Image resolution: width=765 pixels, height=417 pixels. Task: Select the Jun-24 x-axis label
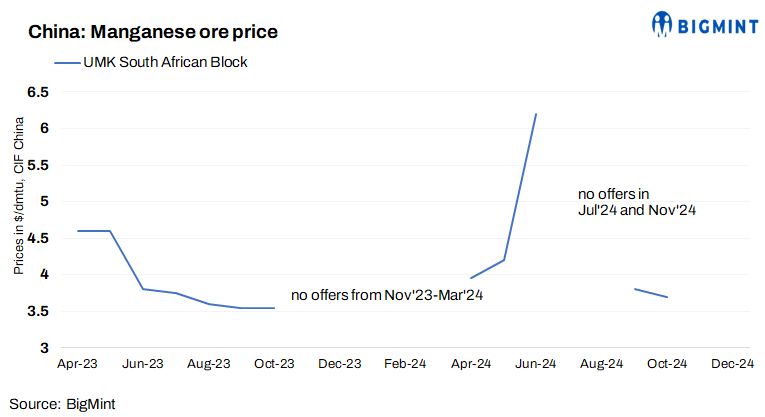click(536, 364)
